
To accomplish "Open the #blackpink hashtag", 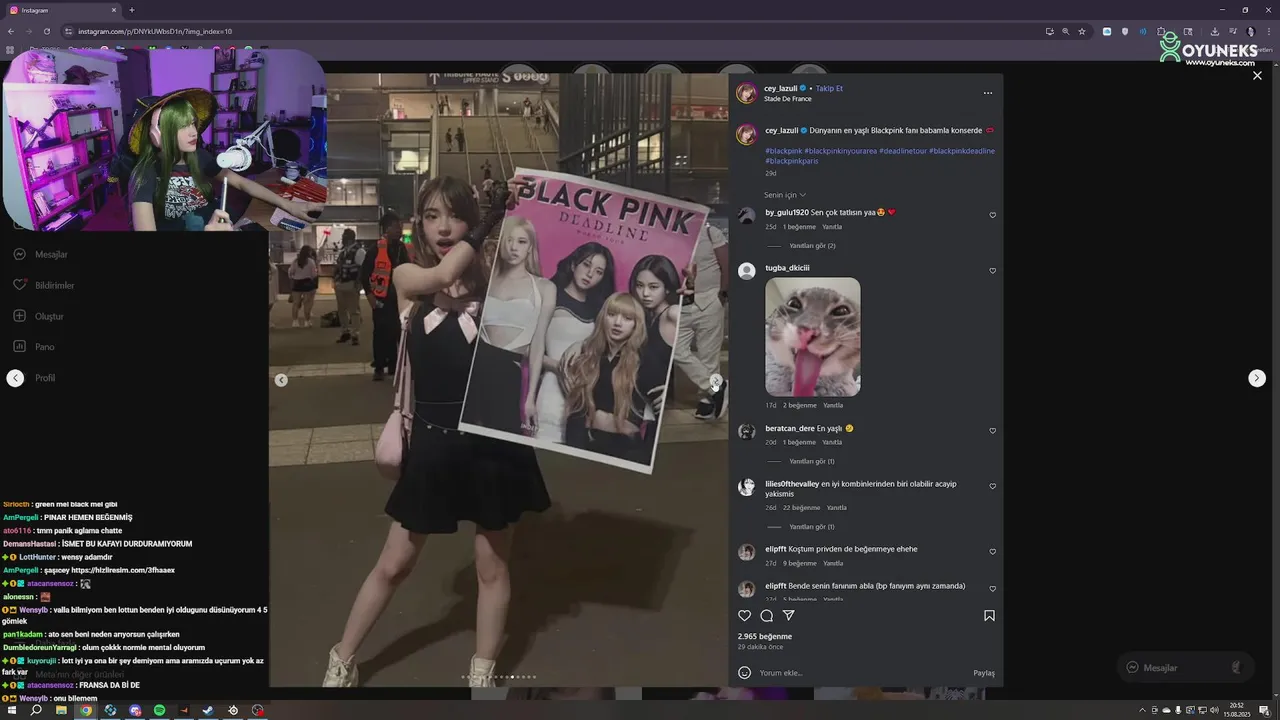I will tap(784, 151).
